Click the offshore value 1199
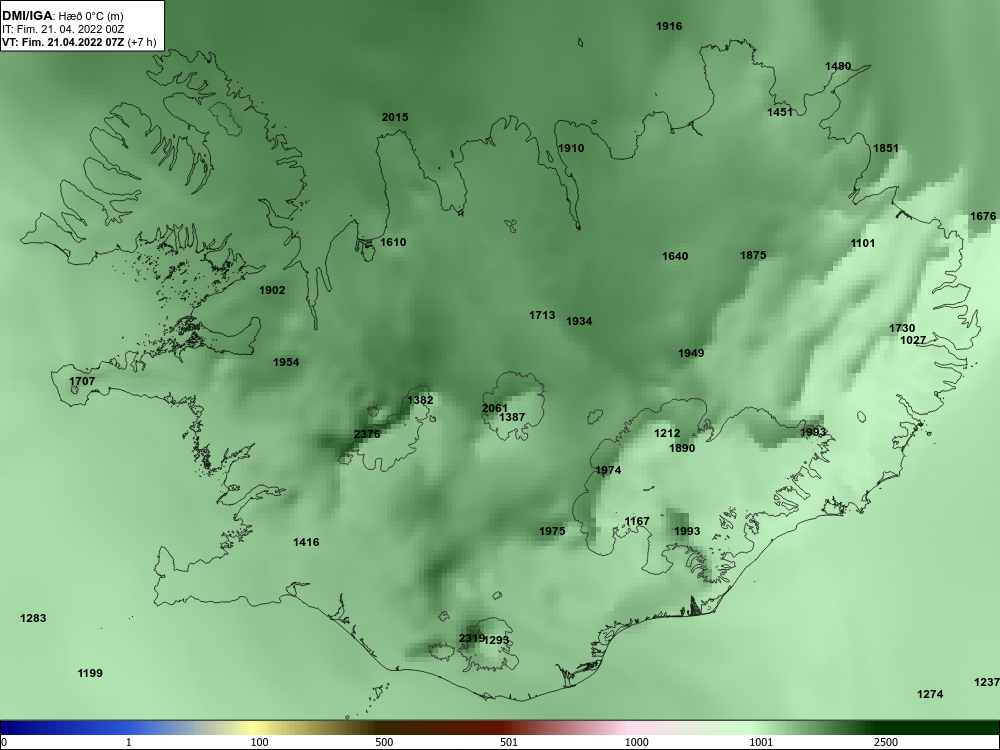 [x=90, y=673]
